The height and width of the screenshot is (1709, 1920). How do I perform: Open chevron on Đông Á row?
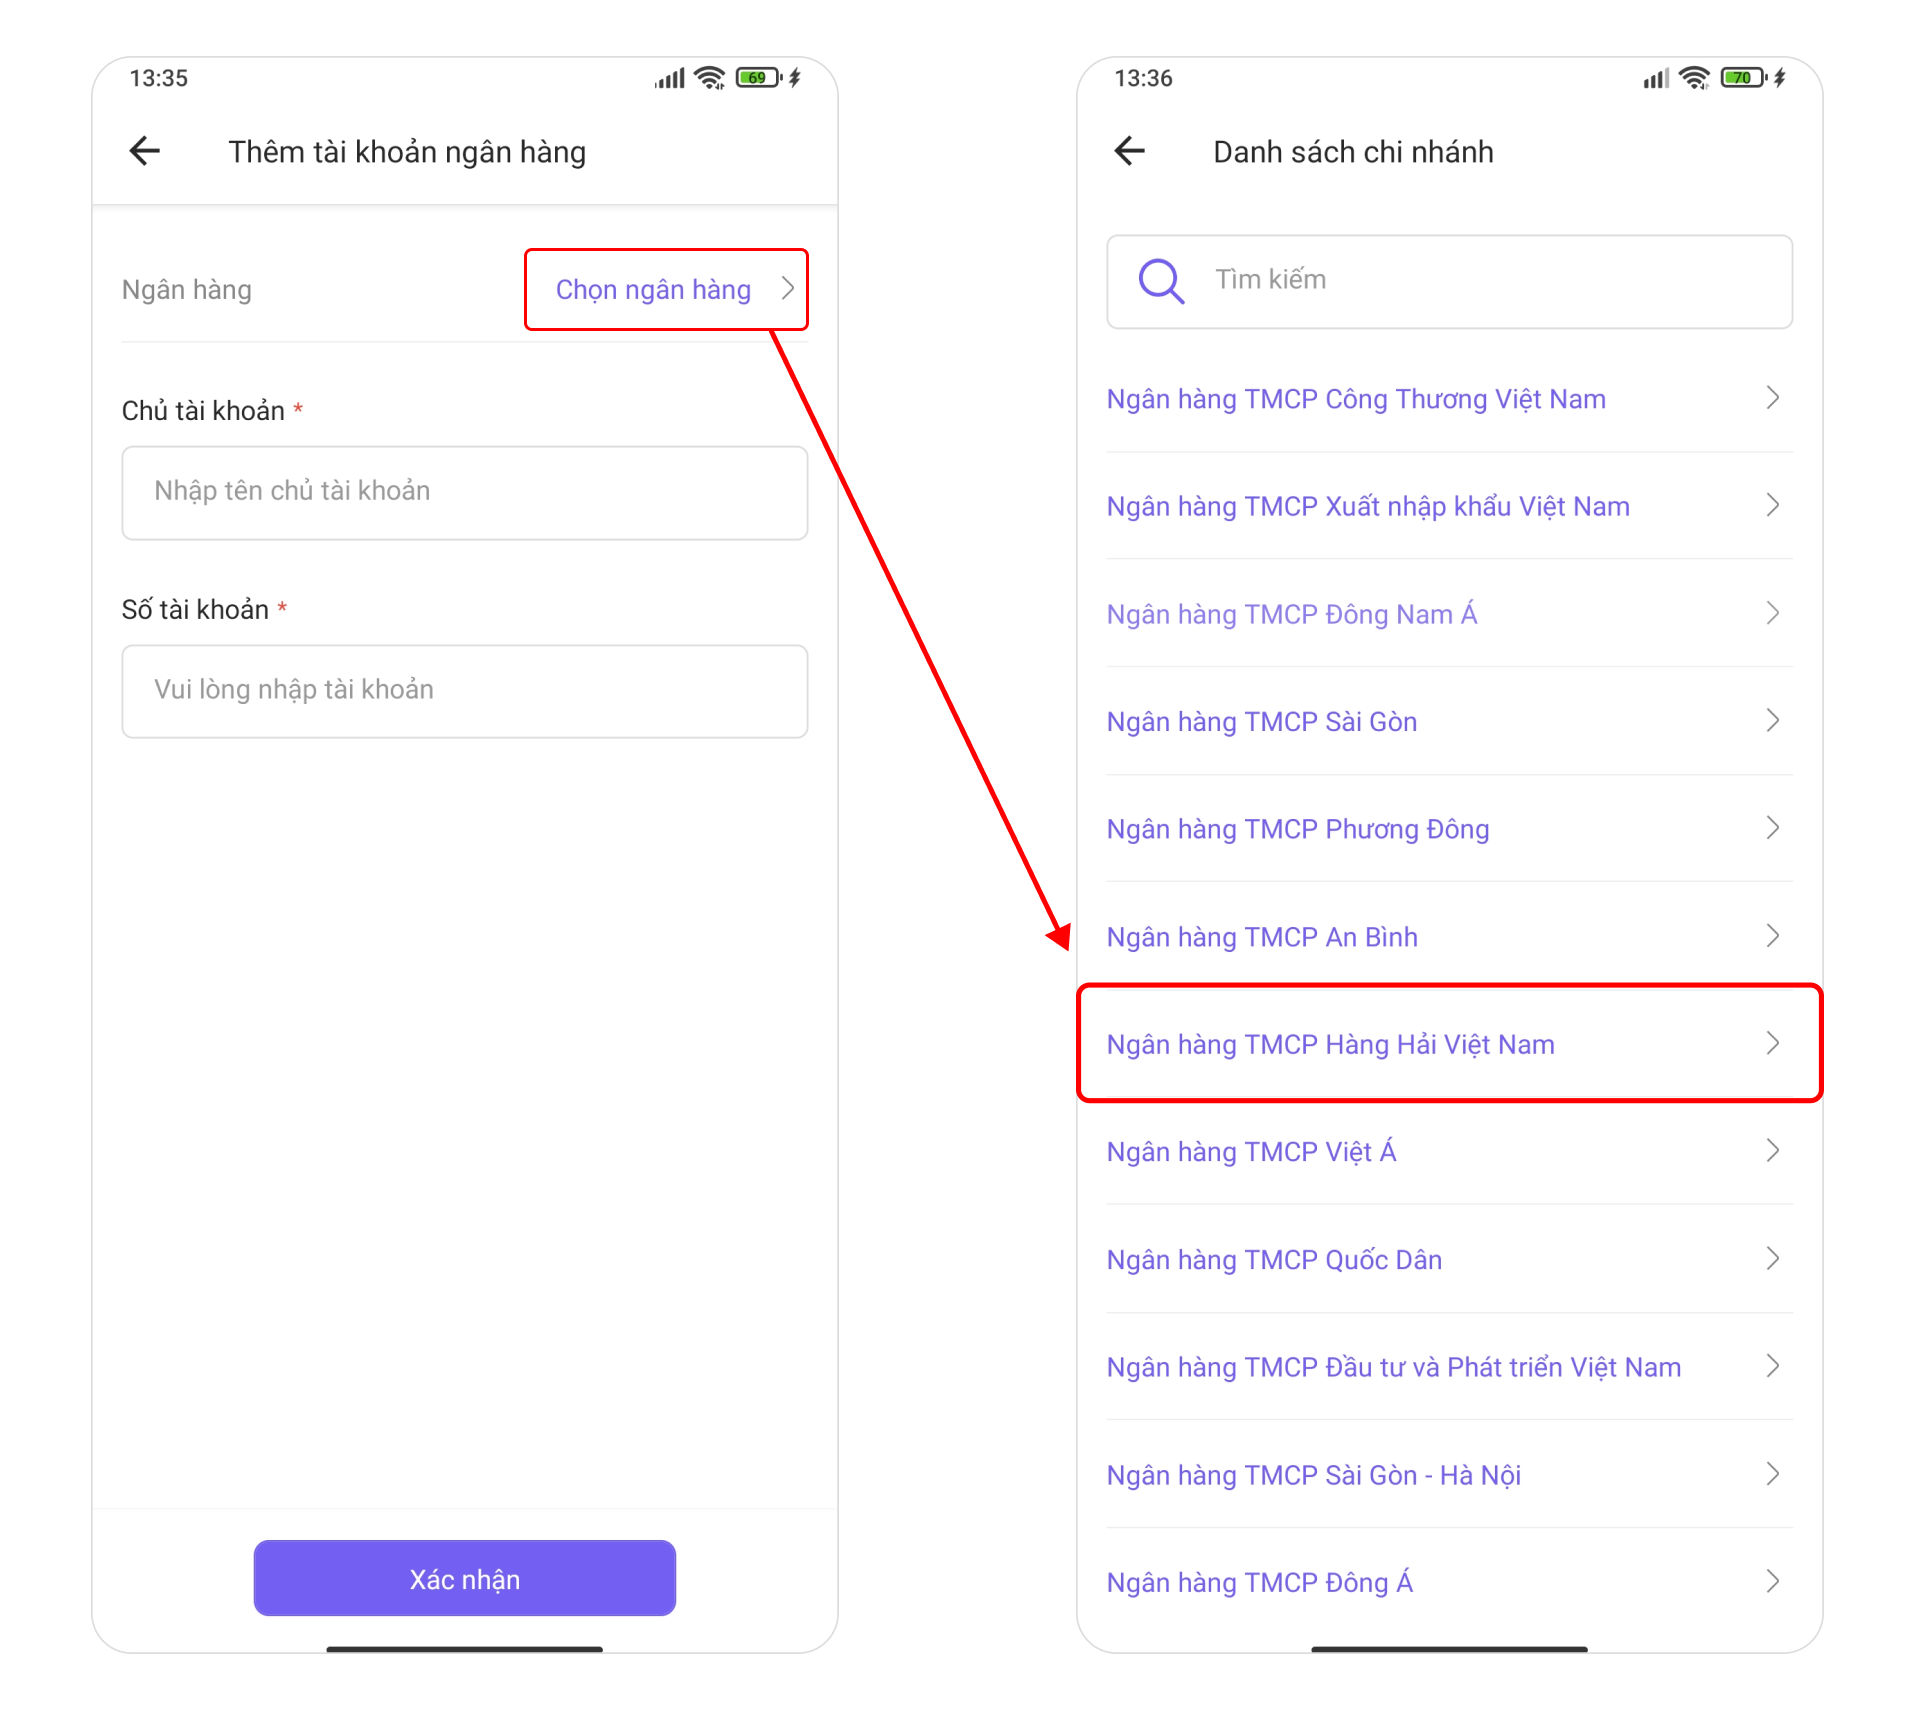click(1773, 1581)
